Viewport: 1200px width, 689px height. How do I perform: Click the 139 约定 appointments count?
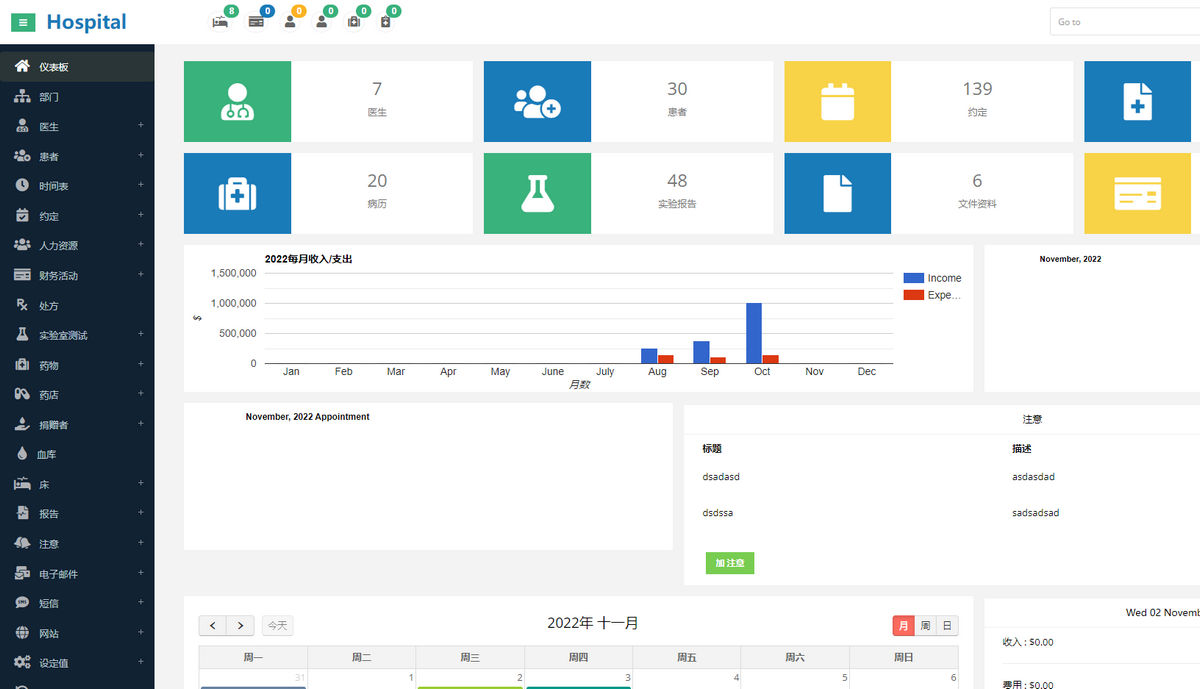click(977, 89)
